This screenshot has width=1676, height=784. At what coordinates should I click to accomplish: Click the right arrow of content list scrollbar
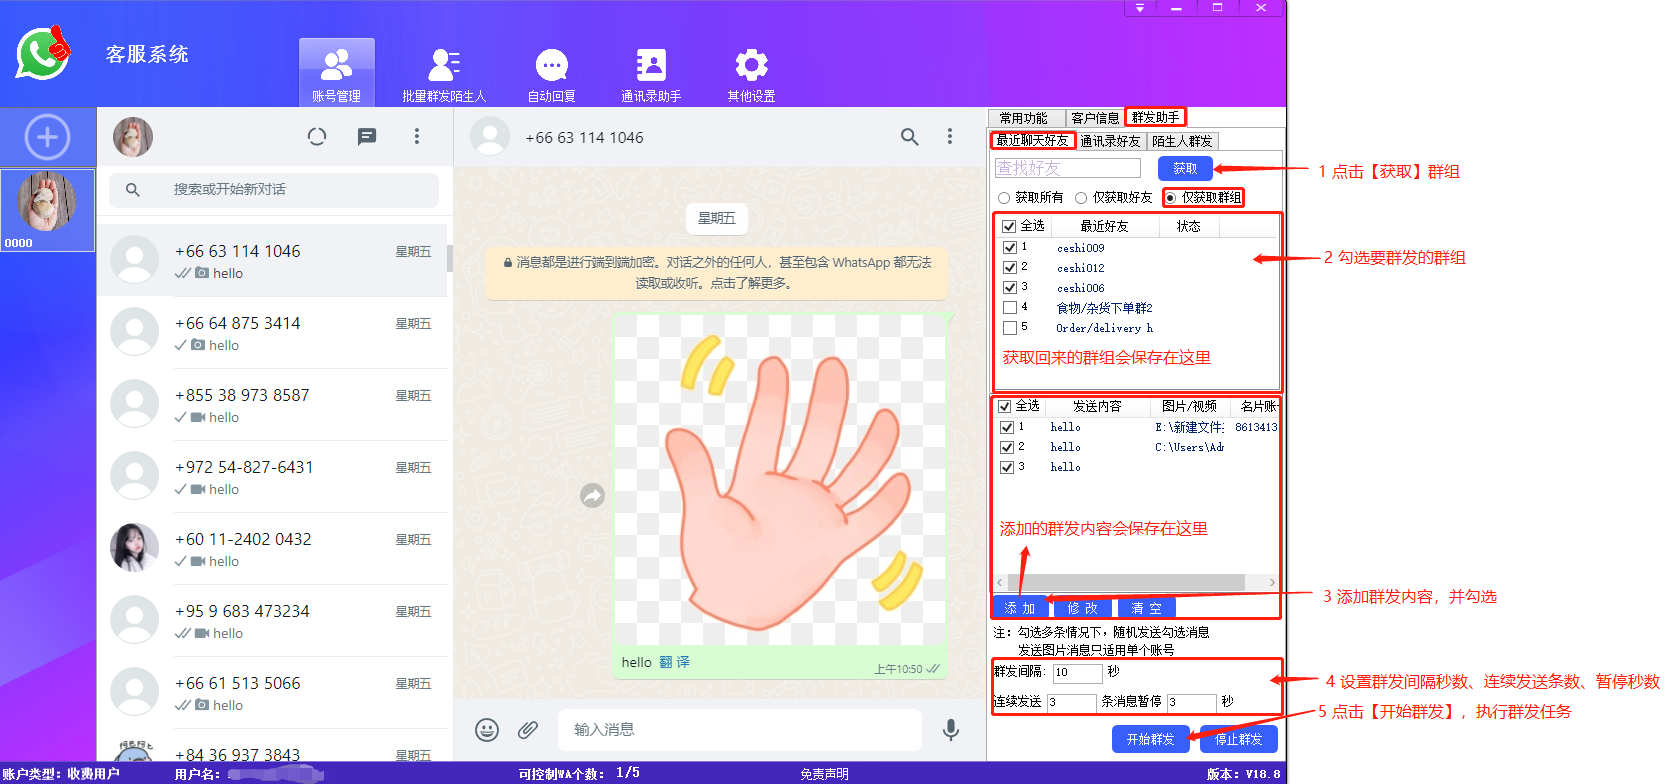coord(1271,582)
